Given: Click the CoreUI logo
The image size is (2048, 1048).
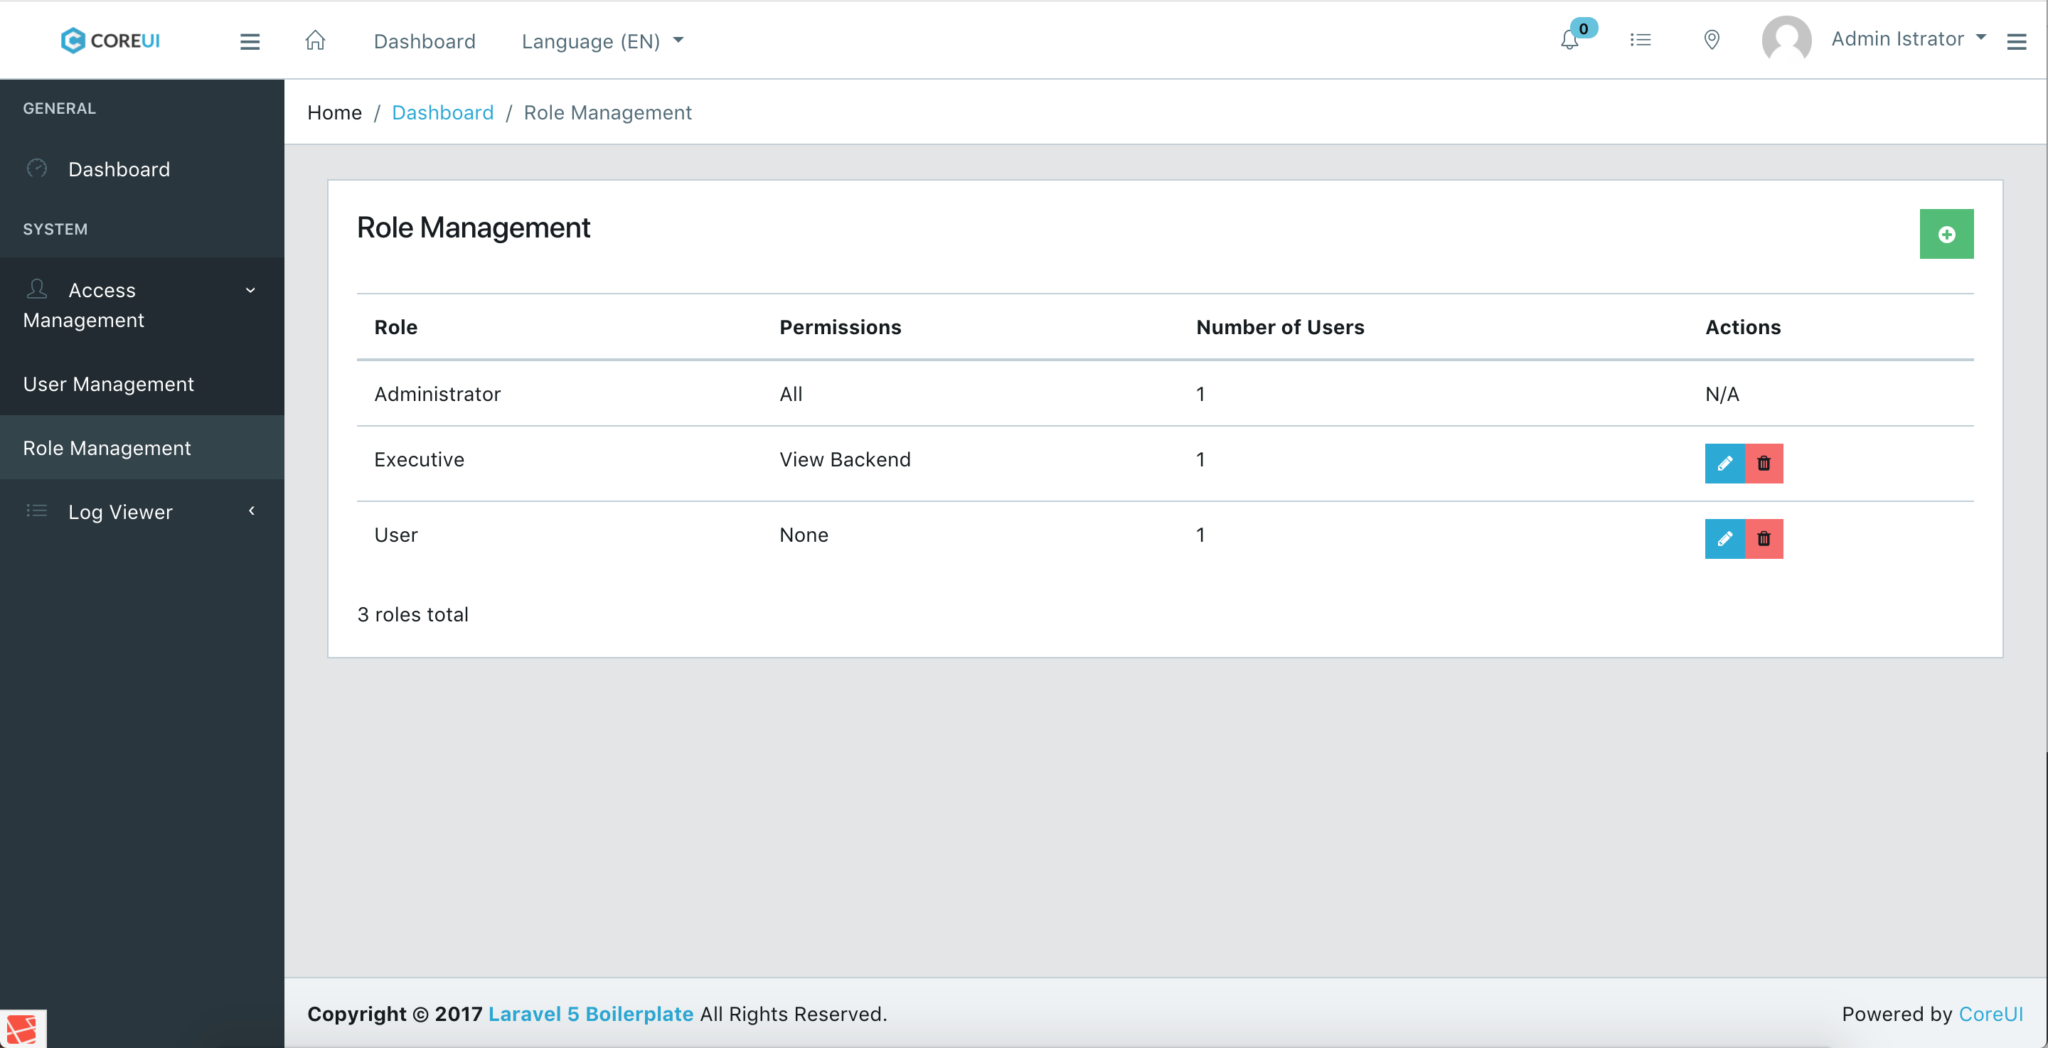Looking at the screenshot, I should pyautogui.click(x=109, y=40).
